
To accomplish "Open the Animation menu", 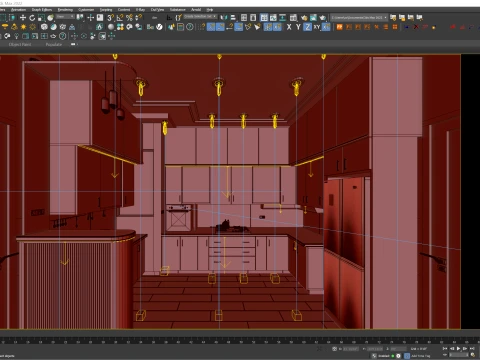I will (18, 10).
